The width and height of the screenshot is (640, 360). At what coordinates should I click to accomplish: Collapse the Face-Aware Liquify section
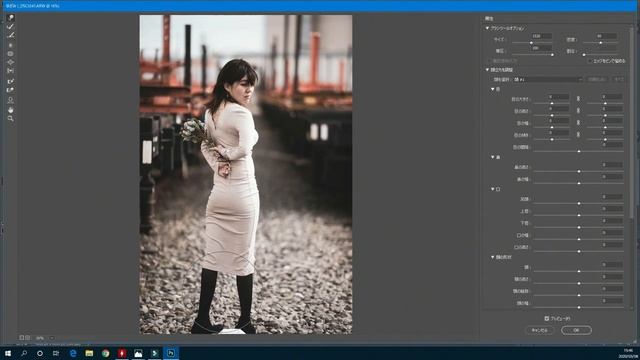487,70
